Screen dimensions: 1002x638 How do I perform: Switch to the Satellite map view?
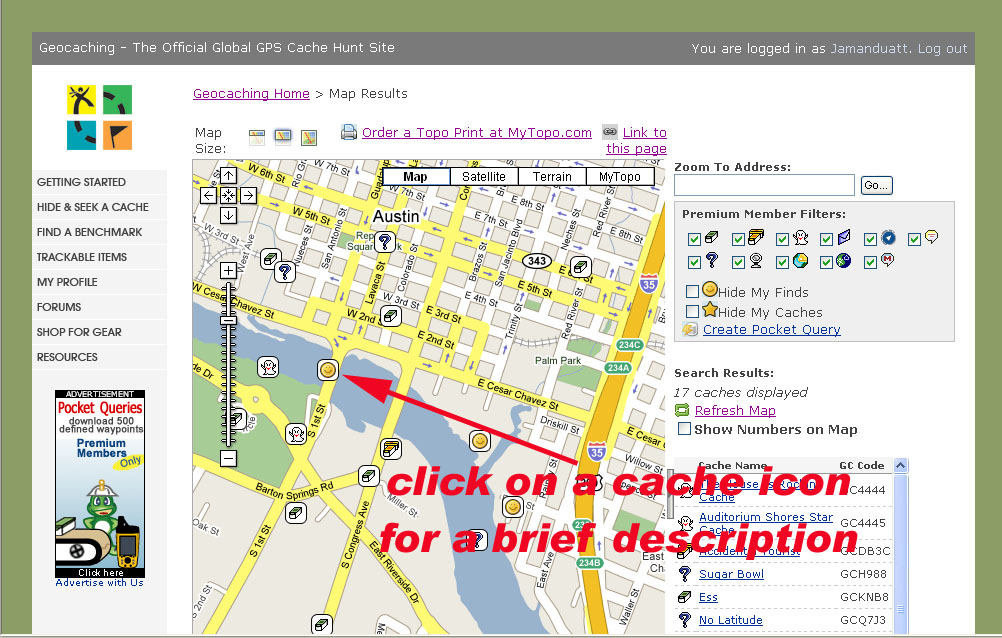[x=484, y=176]
